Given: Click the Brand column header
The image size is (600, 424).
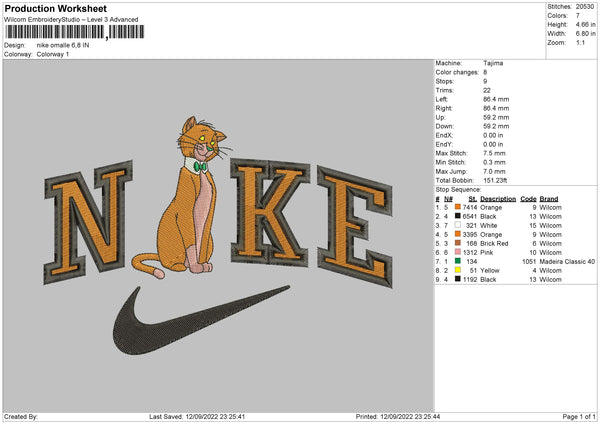Looking at the screenshot, I should pos(549,199).
